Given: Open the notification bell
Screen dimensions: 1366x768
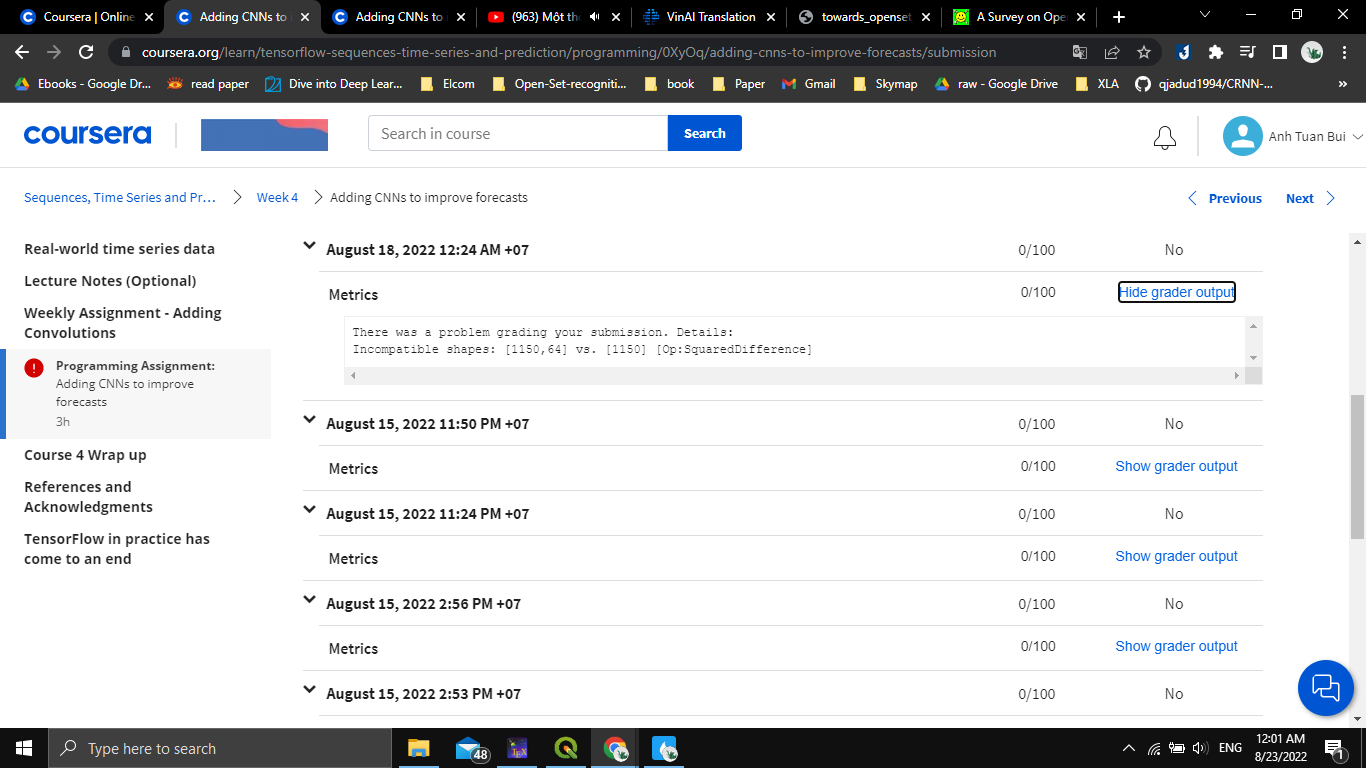Looking at the screenshot, I should pyautogui.click(x=1164, y=136).
